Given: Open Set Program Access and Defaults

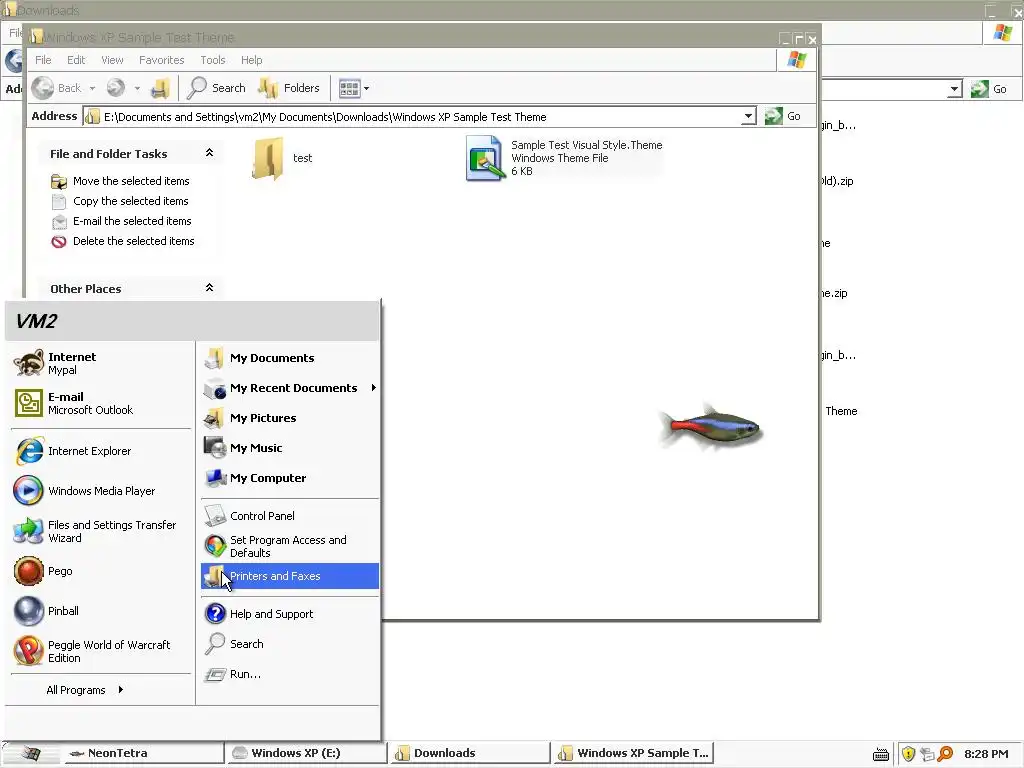Looking at the screenshot, I should coord(289,546).
